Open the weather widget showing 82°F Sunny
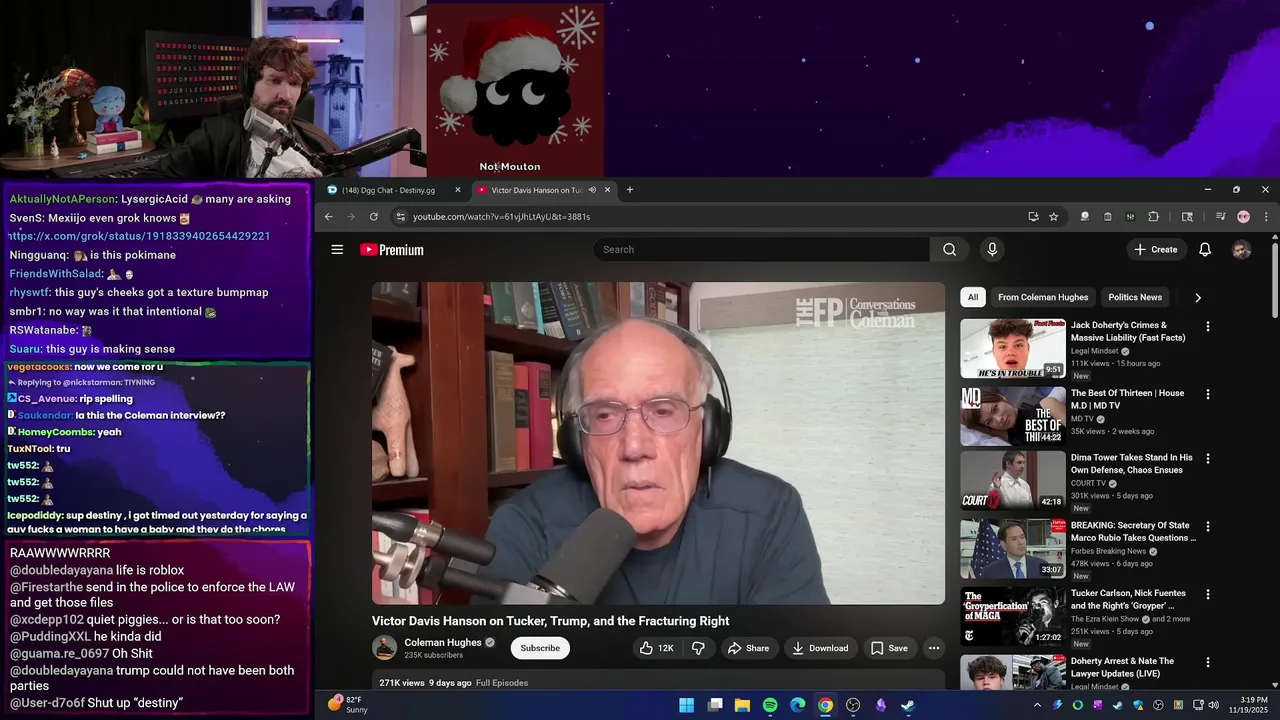The height and width of the screenshot is (720, 1280). point(348,705)
